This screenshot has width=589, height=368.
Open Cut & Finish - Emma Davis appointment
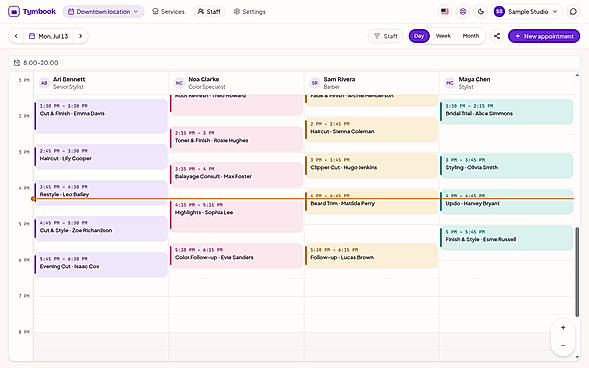101,116
